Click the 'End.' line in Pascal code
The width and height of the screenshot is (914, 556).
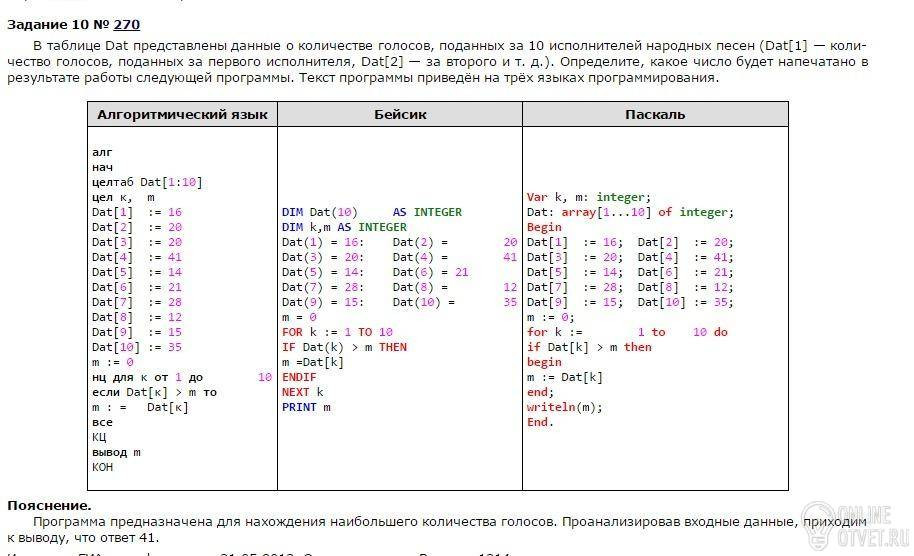(x=540, y=422)
